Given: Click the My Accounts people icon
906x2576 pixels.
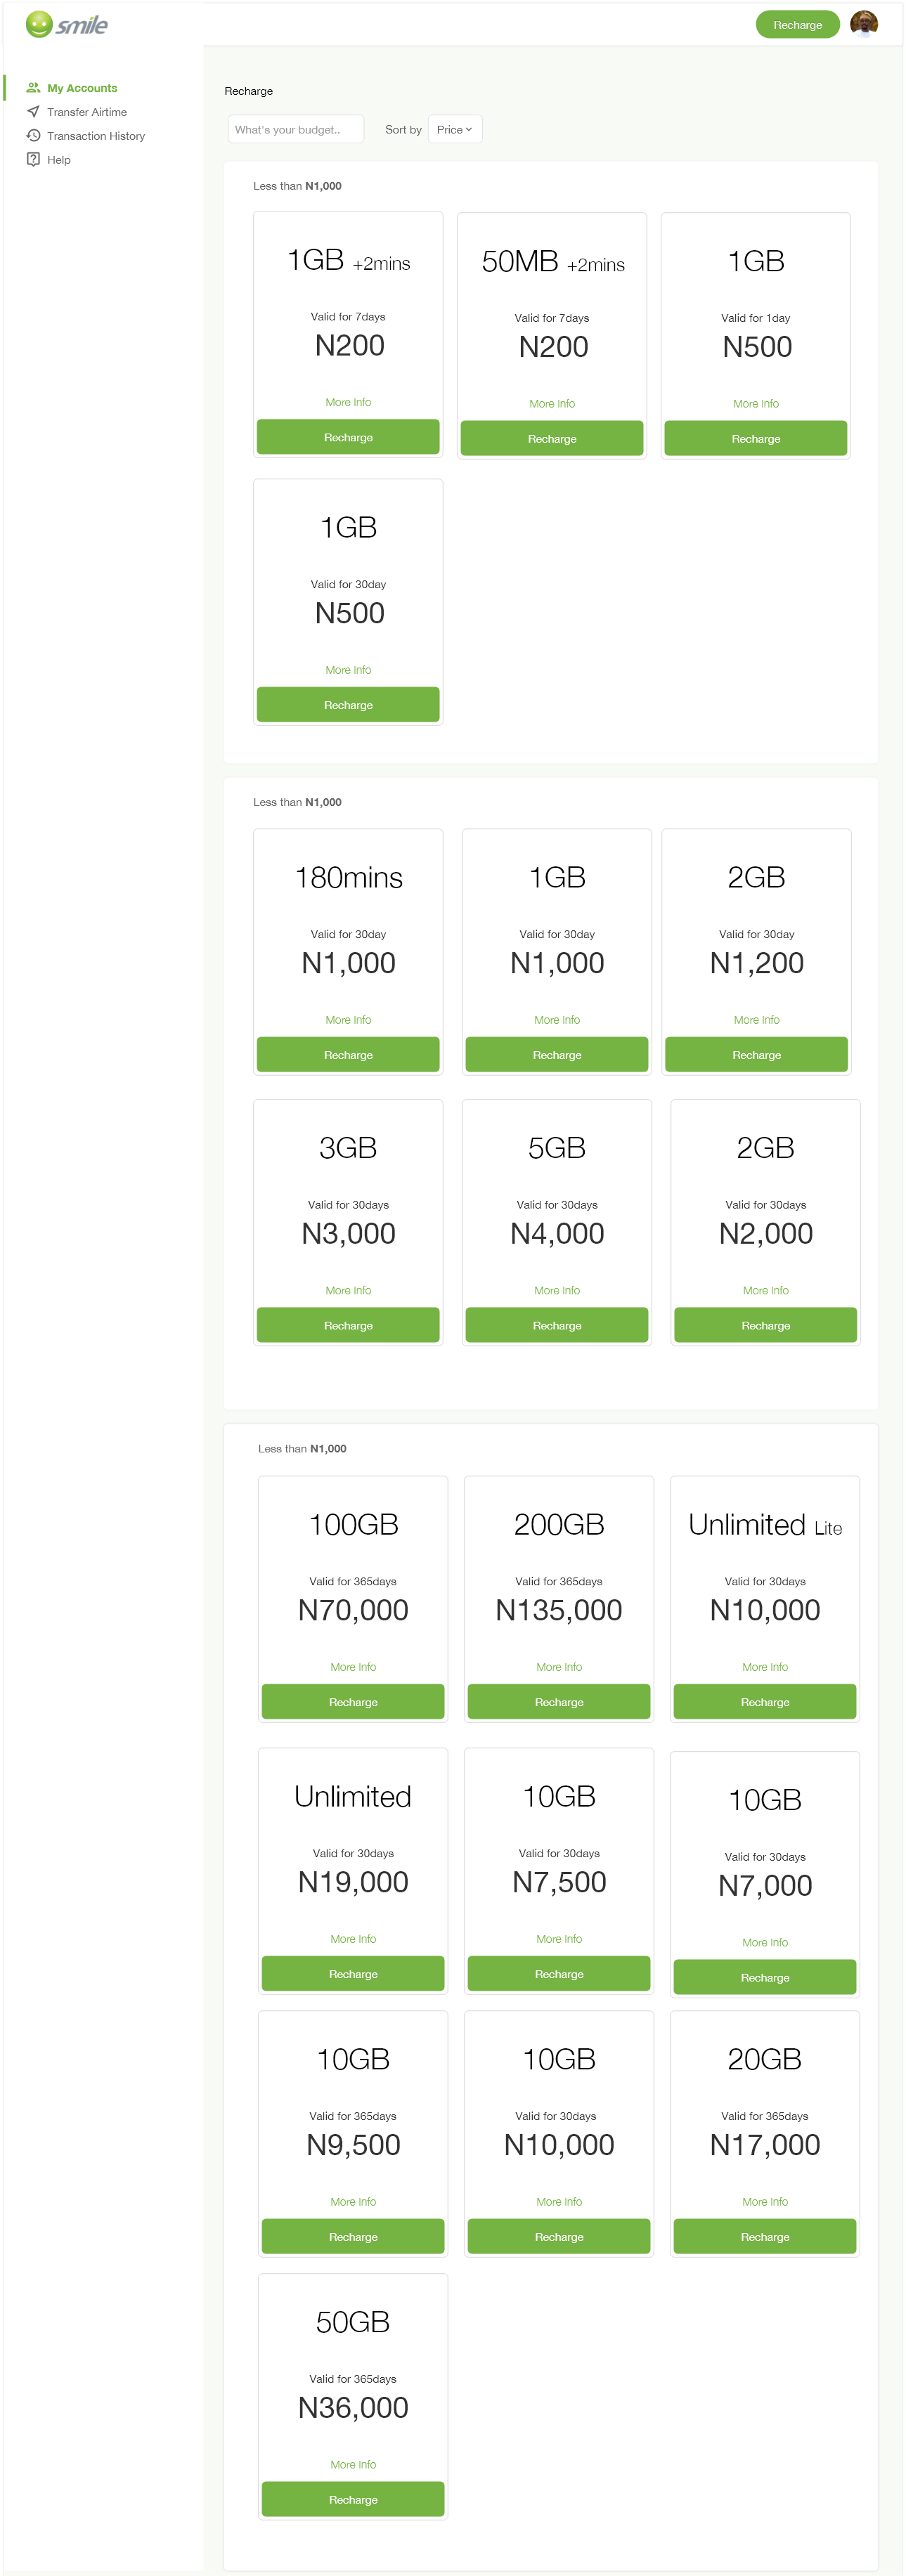Looking at the screenshot, I should 33,88.
